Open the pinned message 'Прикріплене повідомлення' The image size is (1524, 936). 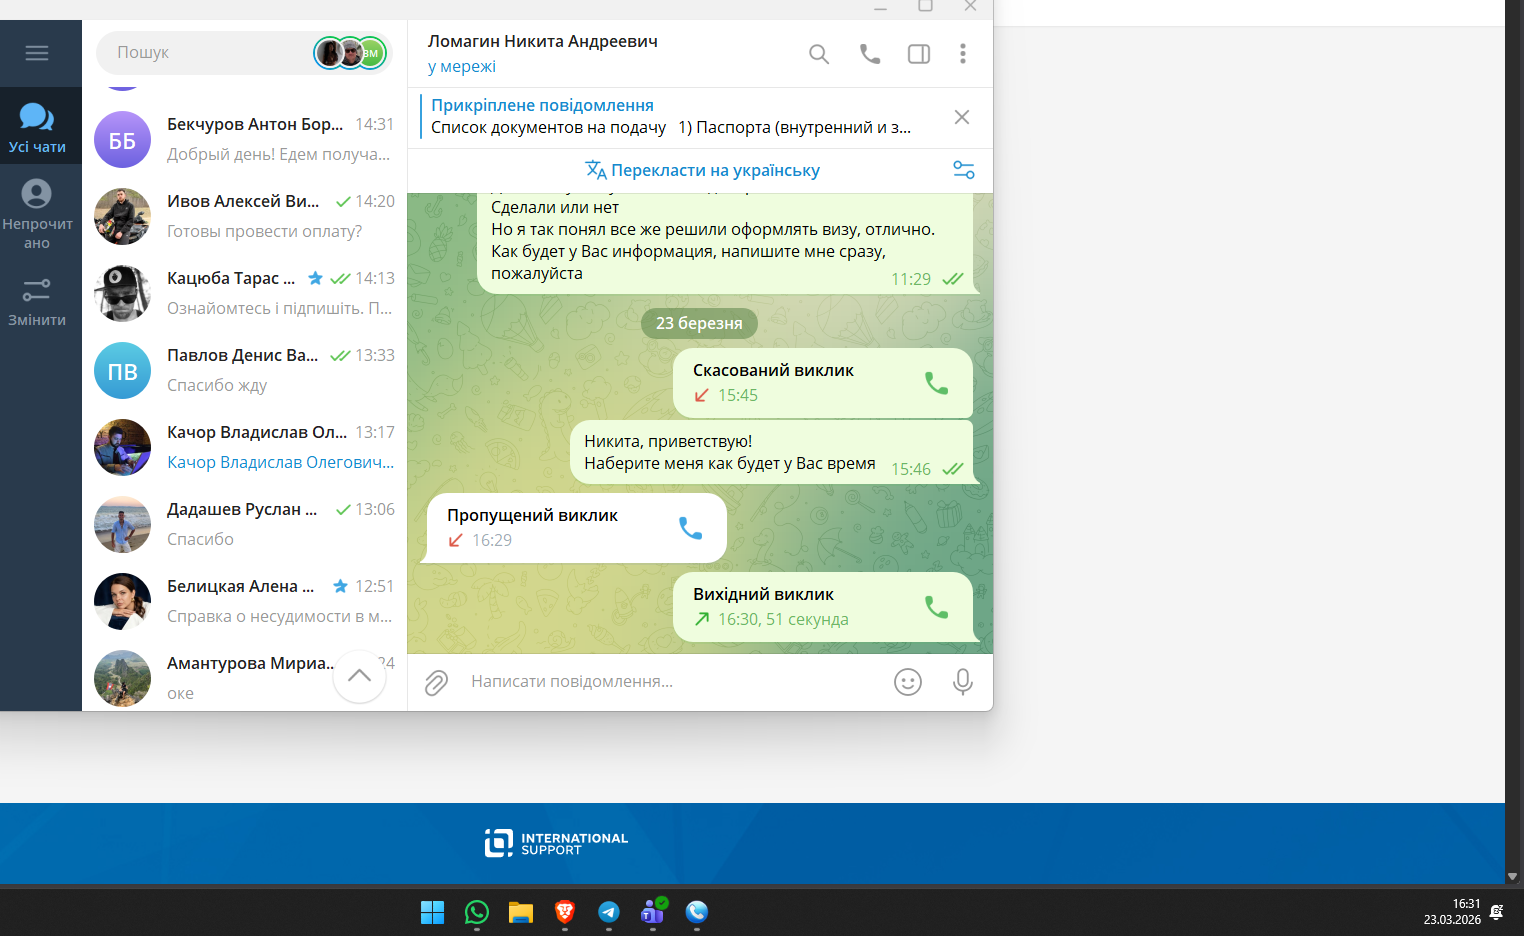click(670, 116)
